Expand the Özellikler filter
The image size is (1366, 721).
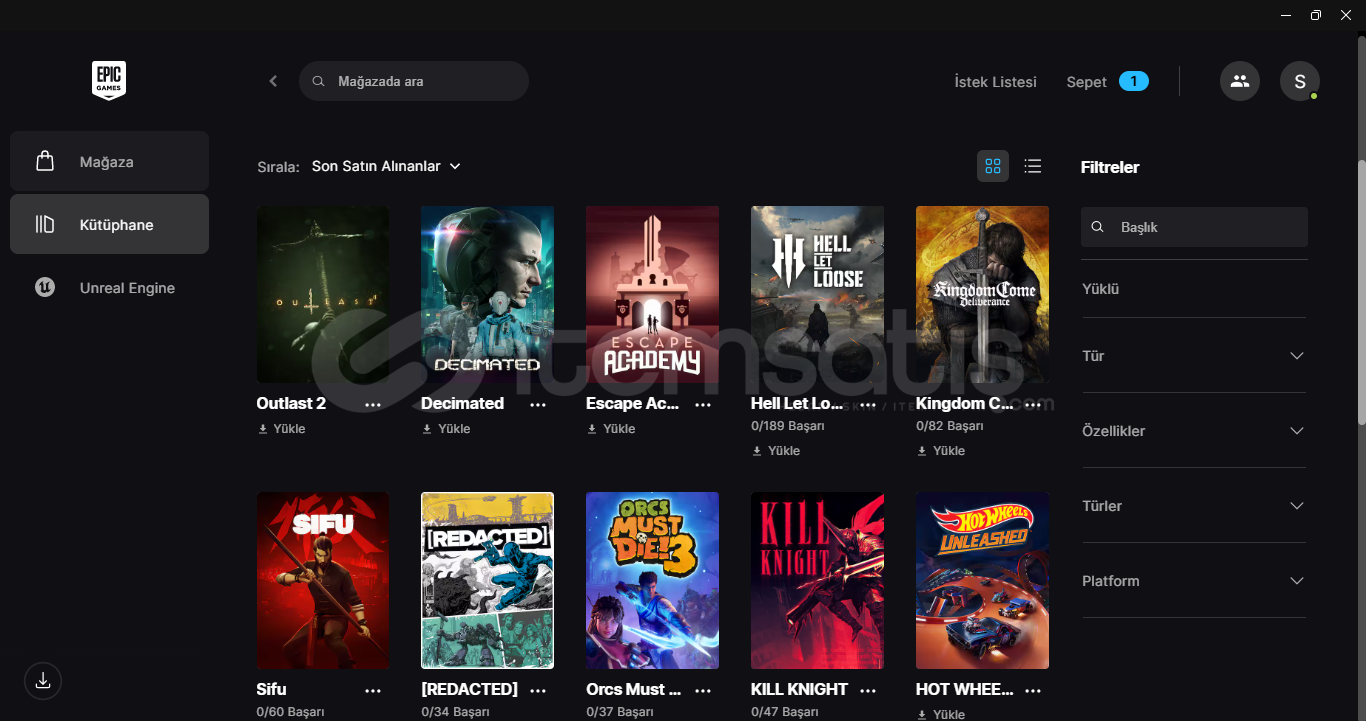(1194, 431)
